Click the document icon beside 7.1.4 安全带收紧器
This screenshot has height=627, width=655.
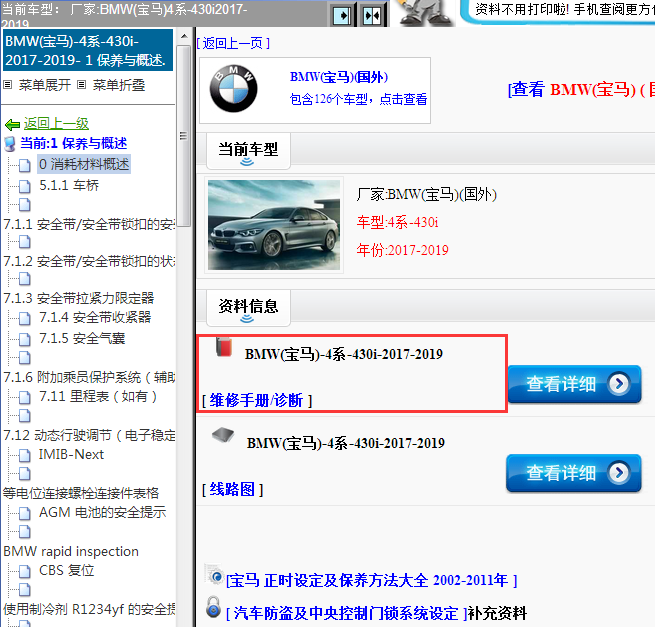click(x=25, y=318)
